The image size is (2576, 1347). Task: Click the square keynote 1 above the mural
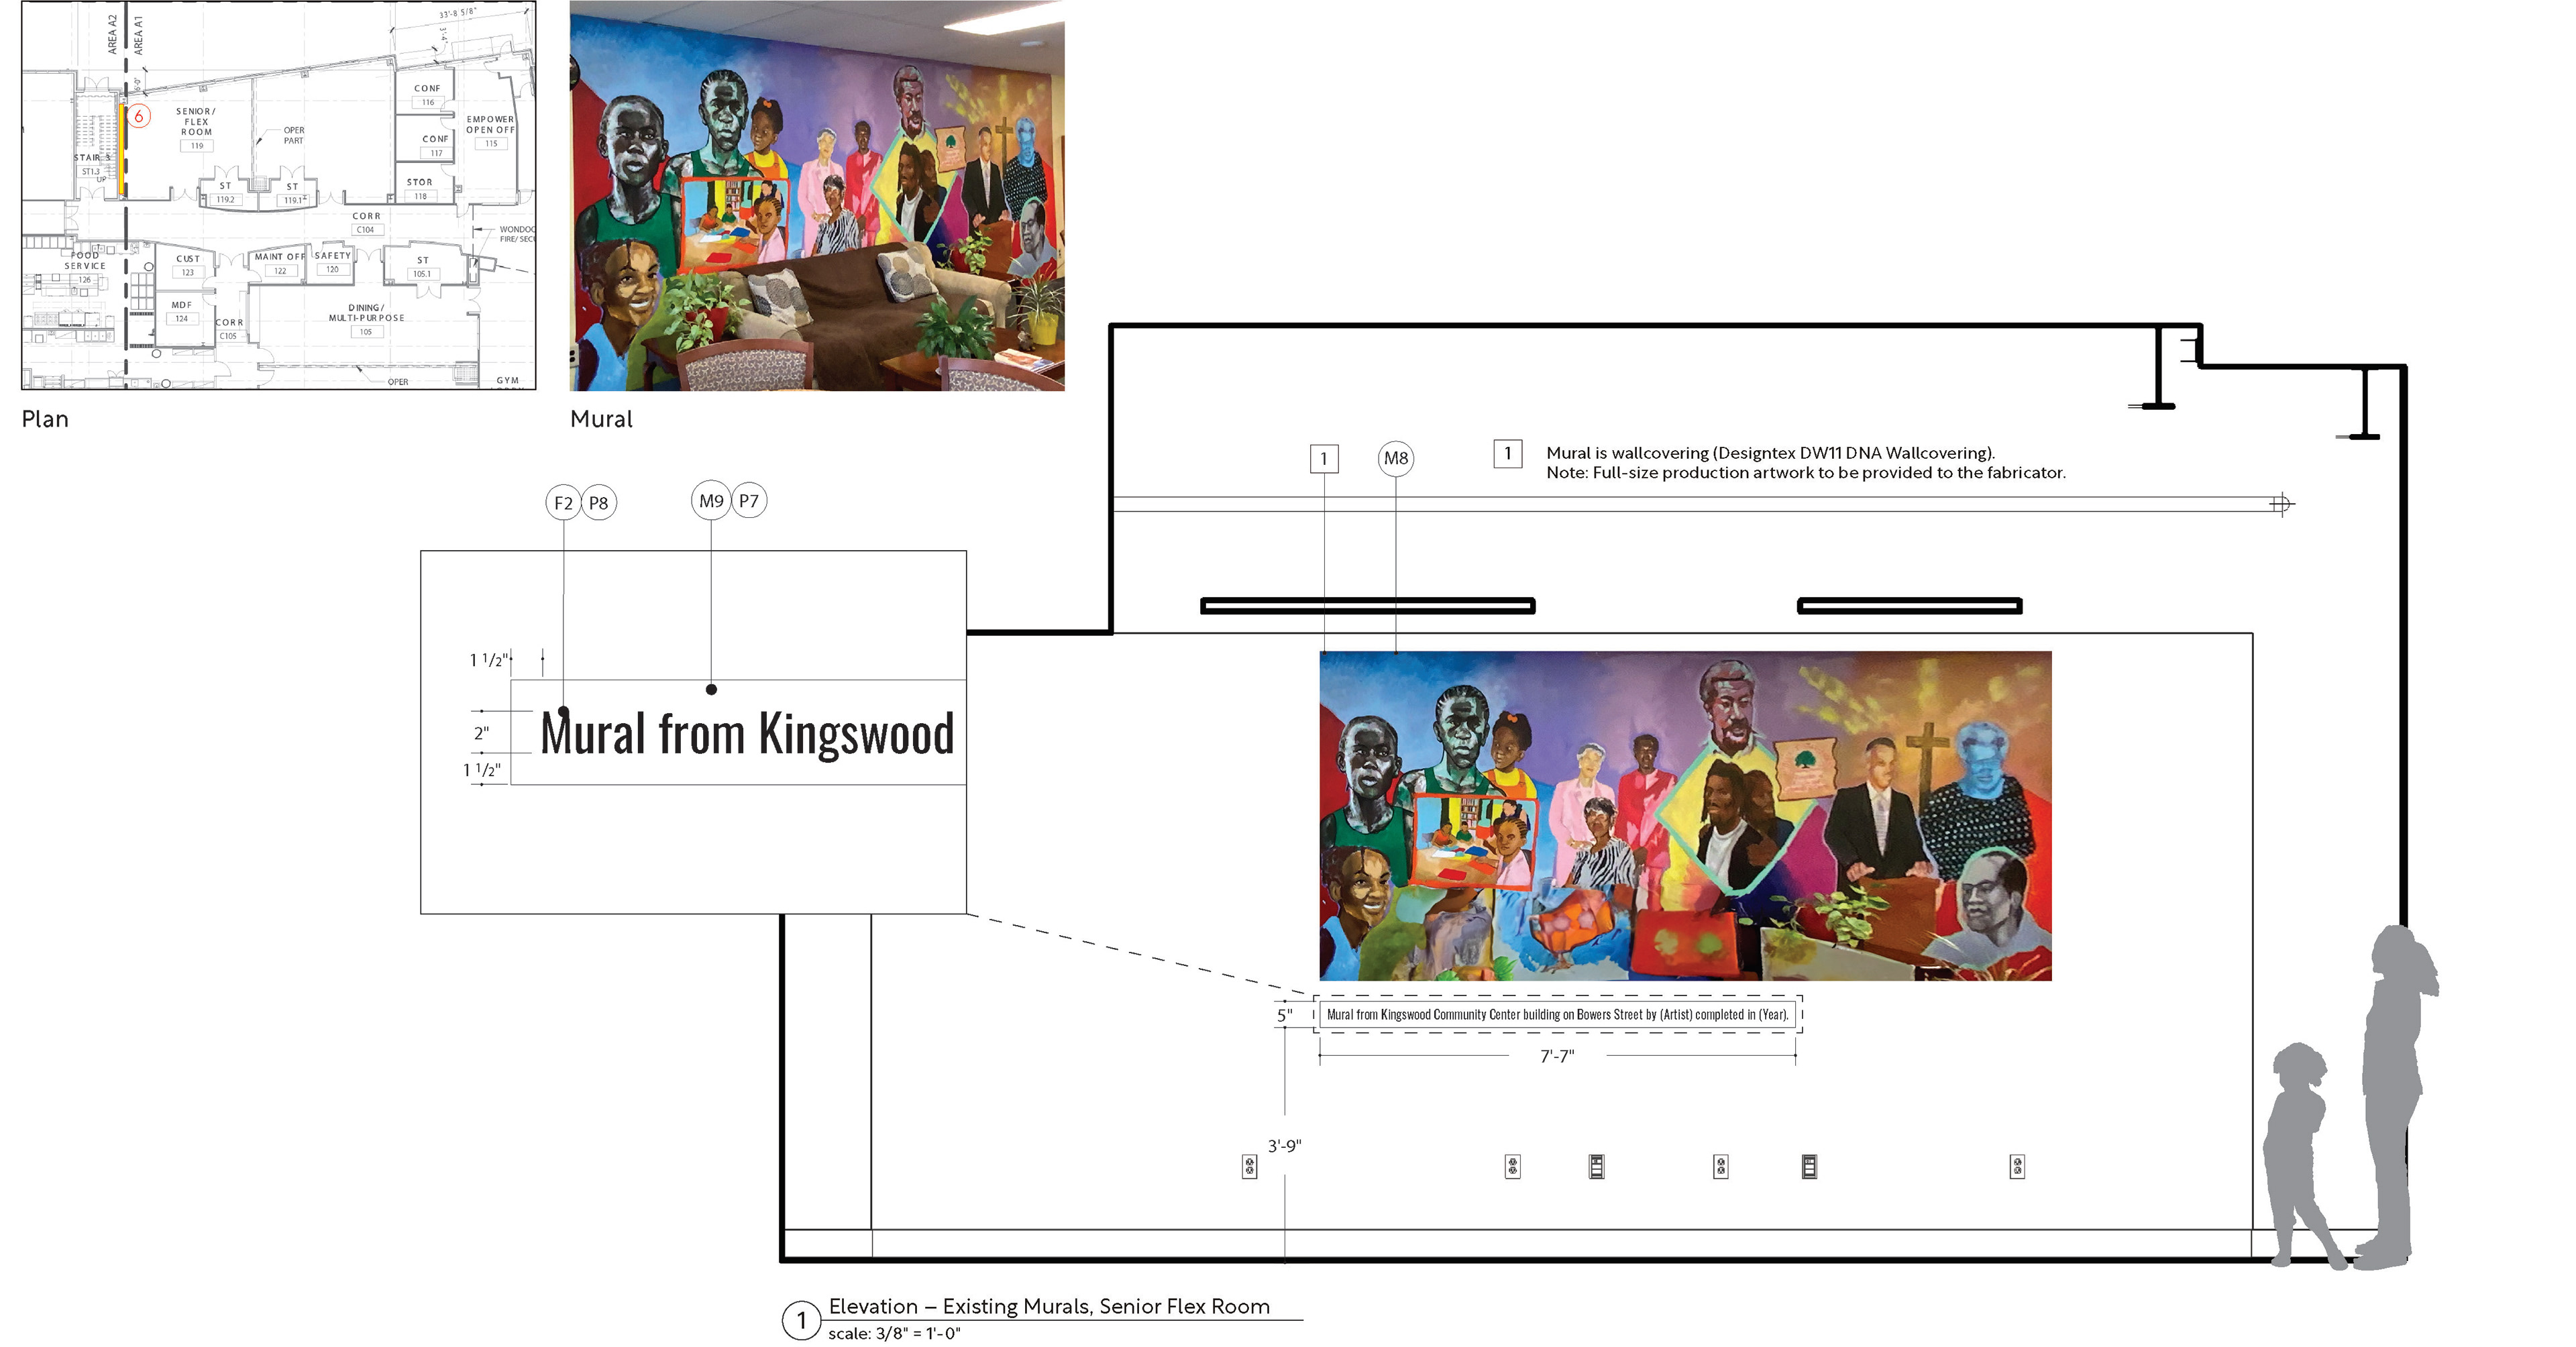pyautogui.click(x=1324, y=459)
